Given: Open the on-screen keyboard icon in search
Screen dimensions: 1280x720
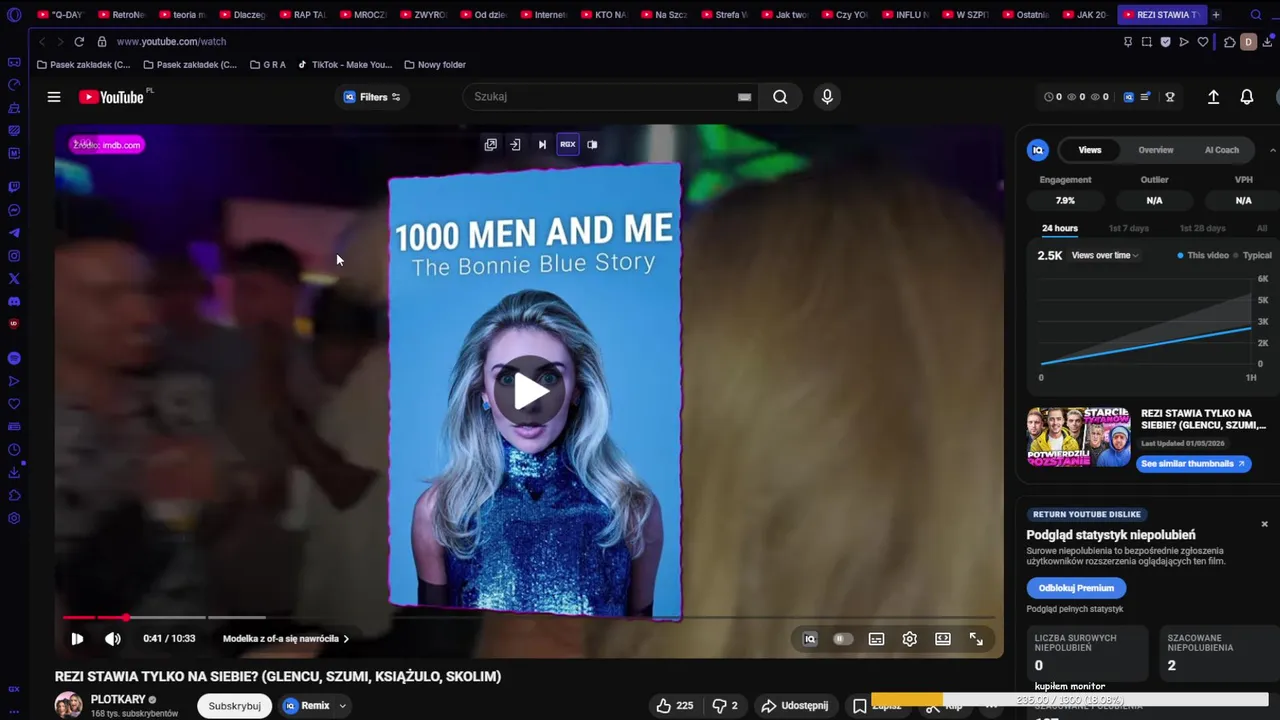Looking at the screenshot, I should [x=744, y=97].
